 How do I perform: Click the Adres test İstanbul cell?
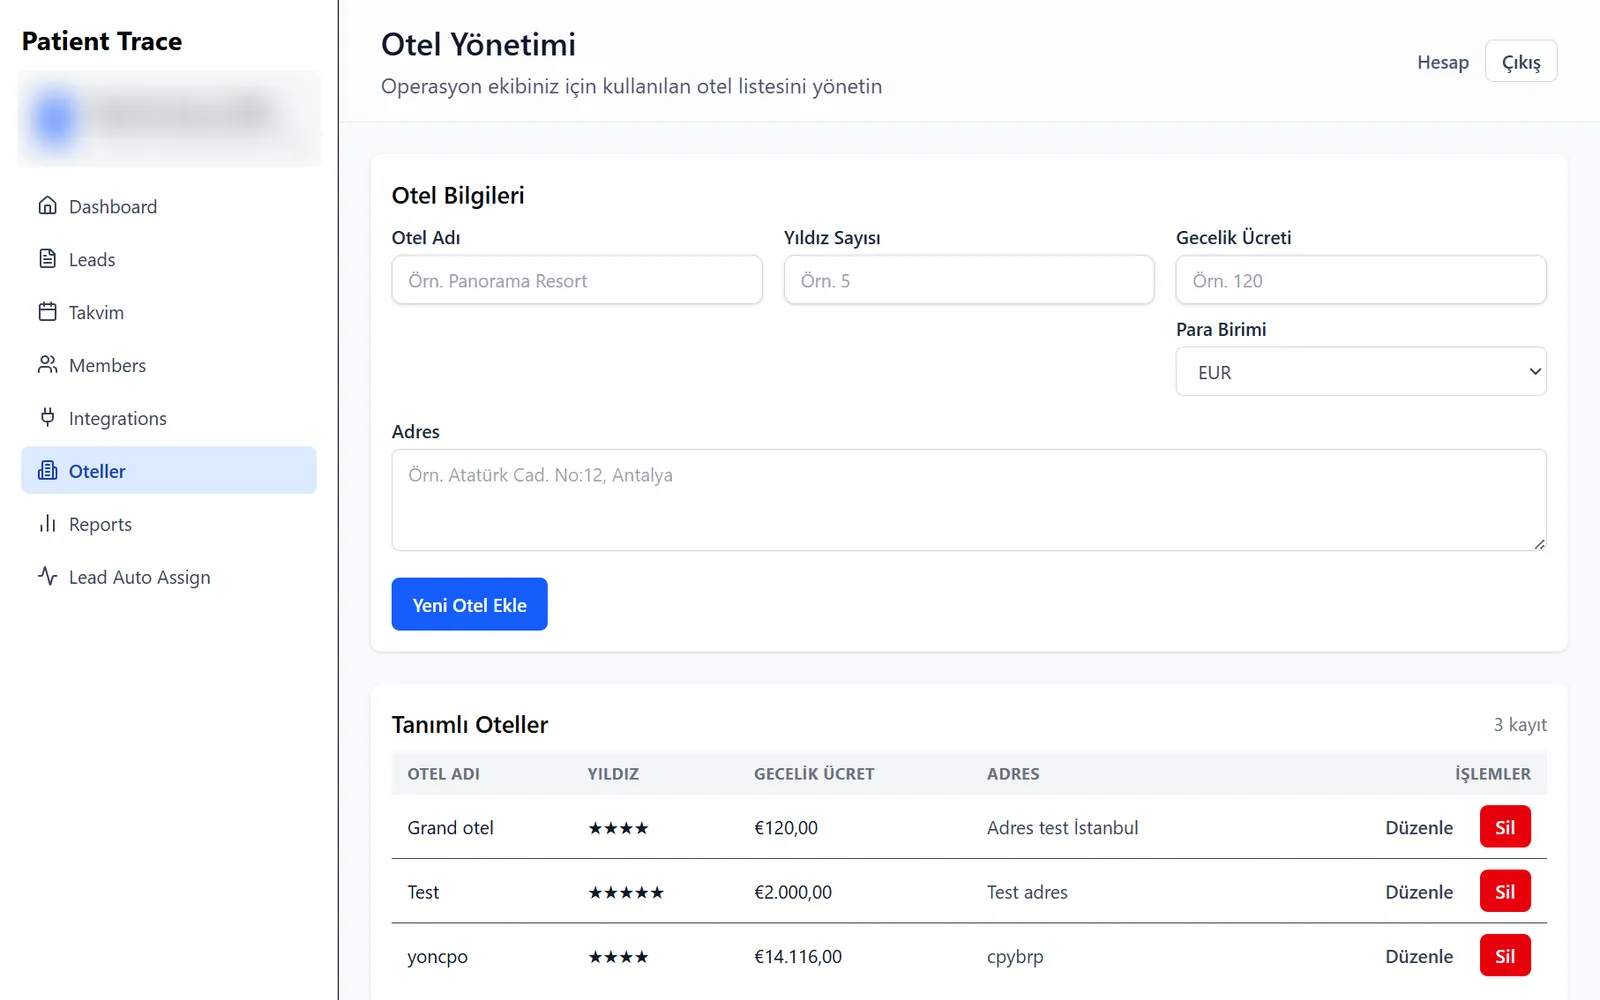pos(1062,827)
